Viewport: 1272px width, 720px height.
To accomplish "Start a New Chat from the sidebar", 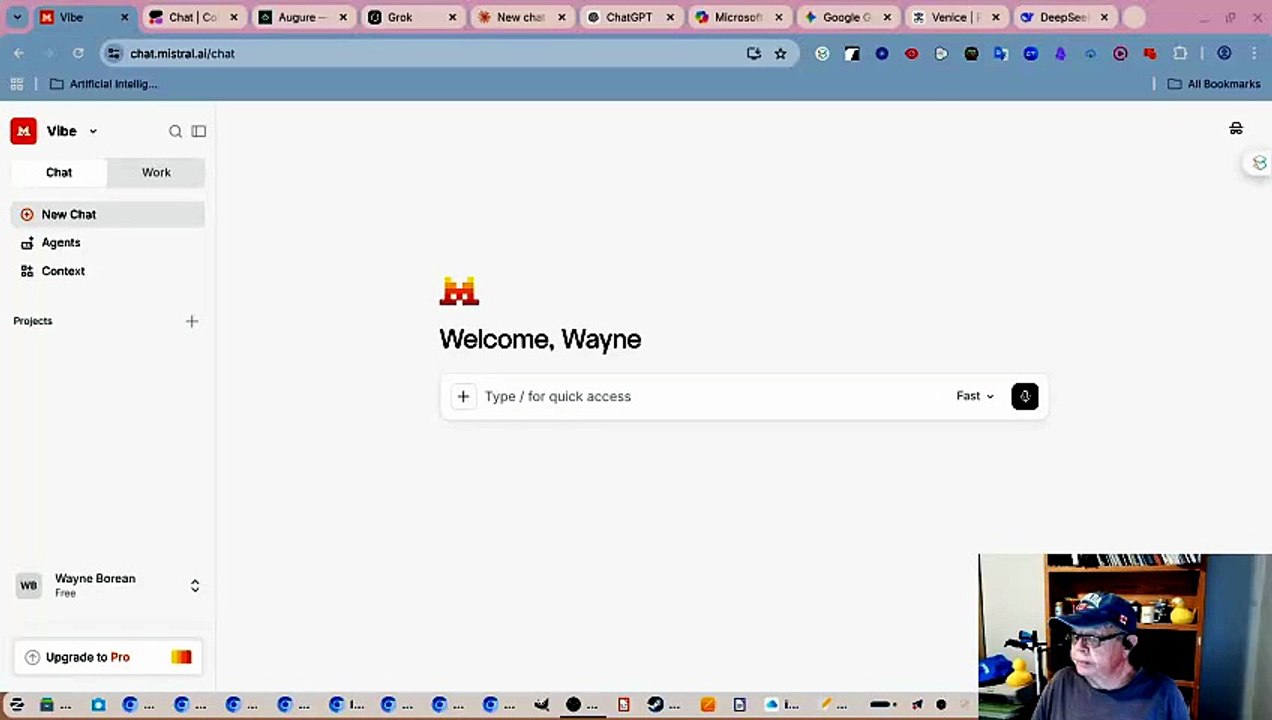I will coord(108,214).
